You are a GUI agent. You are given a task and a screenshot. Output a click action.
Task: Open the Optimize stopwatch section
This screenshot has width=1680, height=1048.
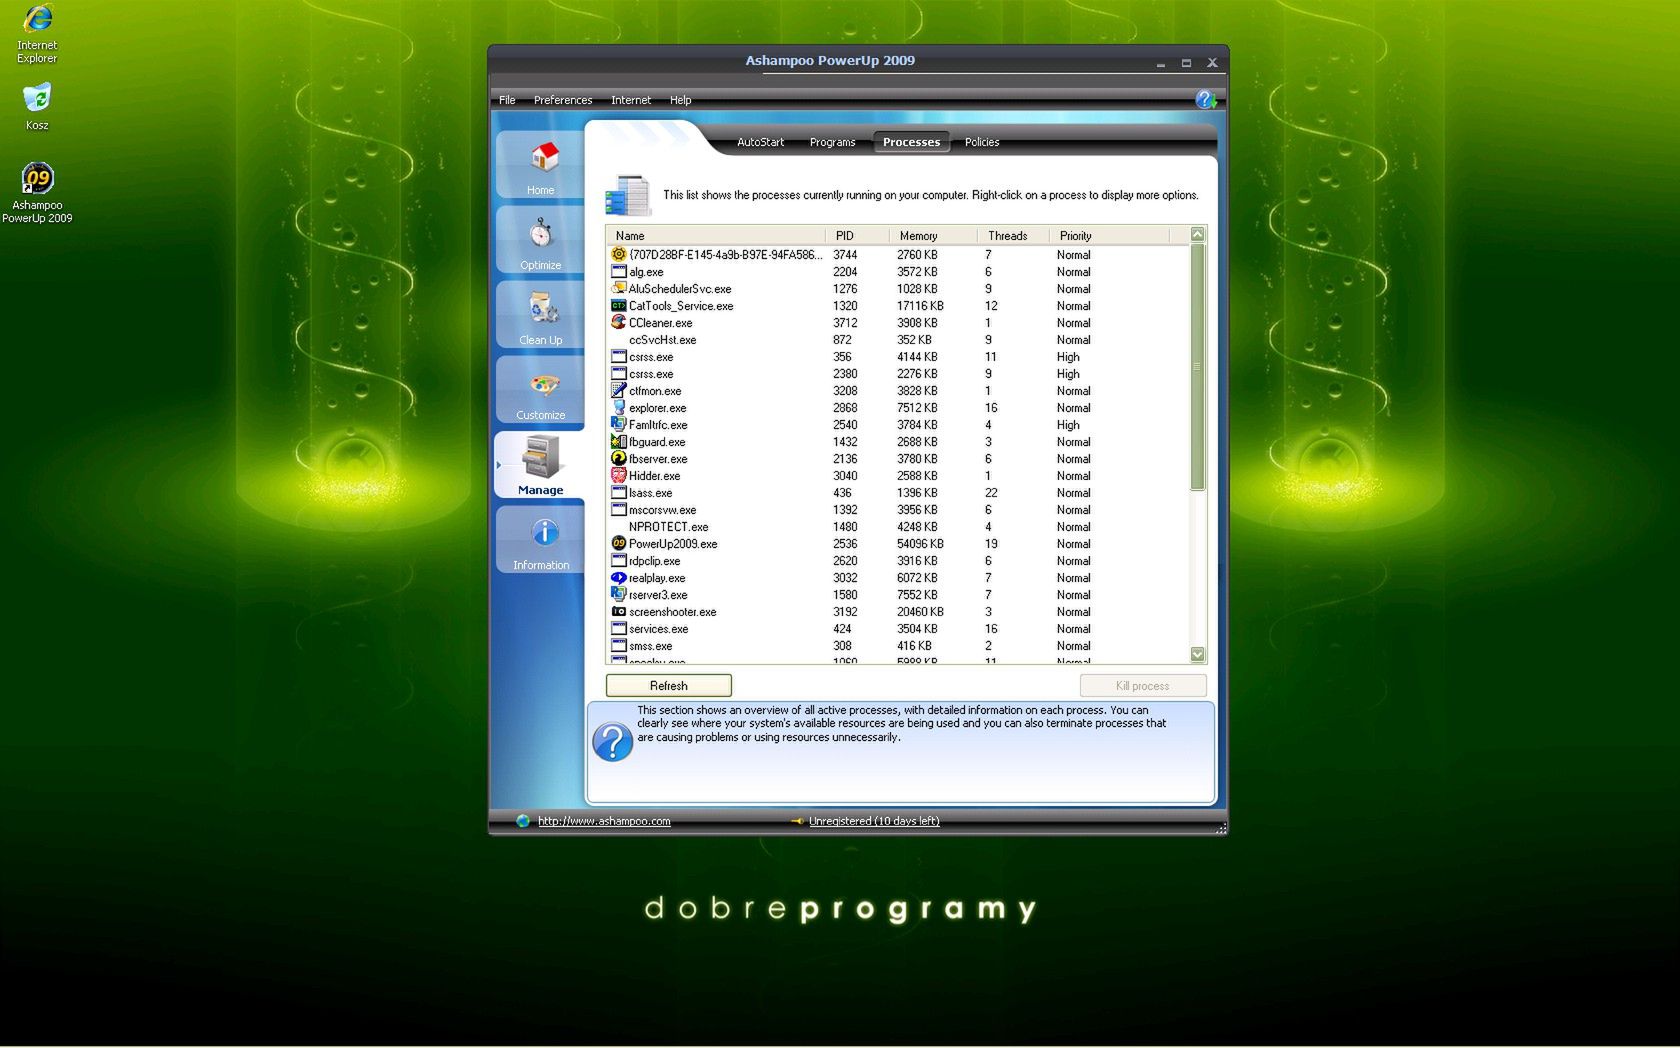point(540,239)
